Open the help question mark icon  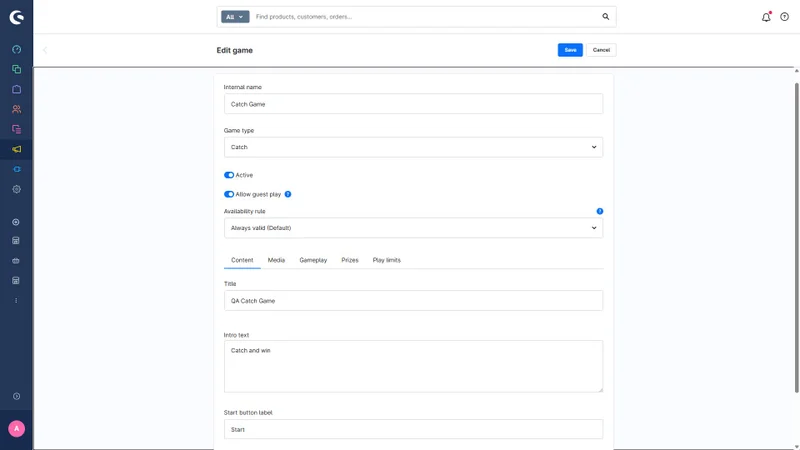784,17
